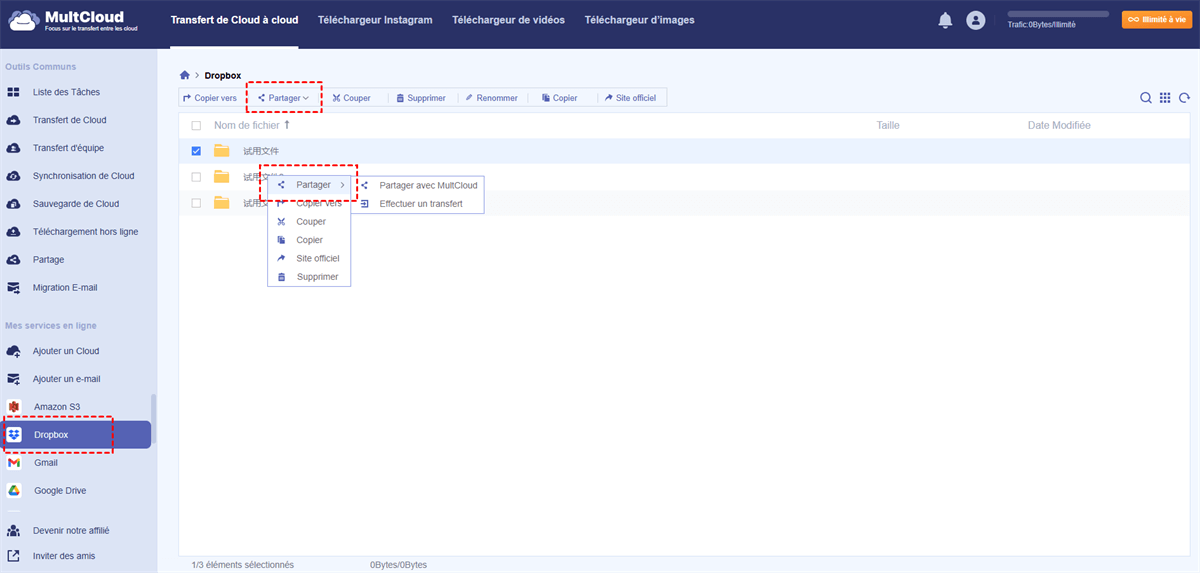Image resolution: width=1200 pixels, height=573 pixels.
Task: Click the refresh icon
Action: (1184, 98)
